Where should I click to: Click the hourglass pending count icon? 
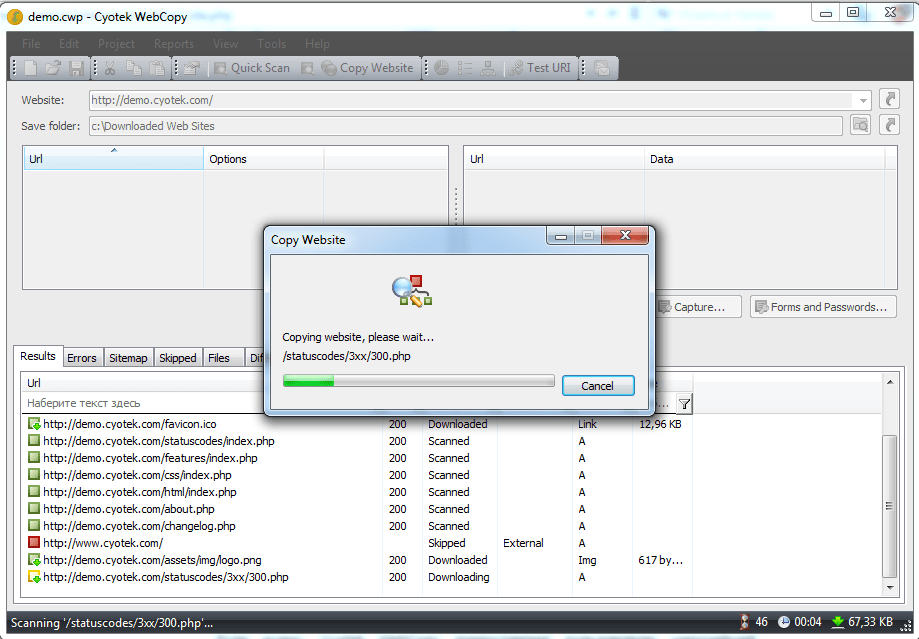[744, 622]
